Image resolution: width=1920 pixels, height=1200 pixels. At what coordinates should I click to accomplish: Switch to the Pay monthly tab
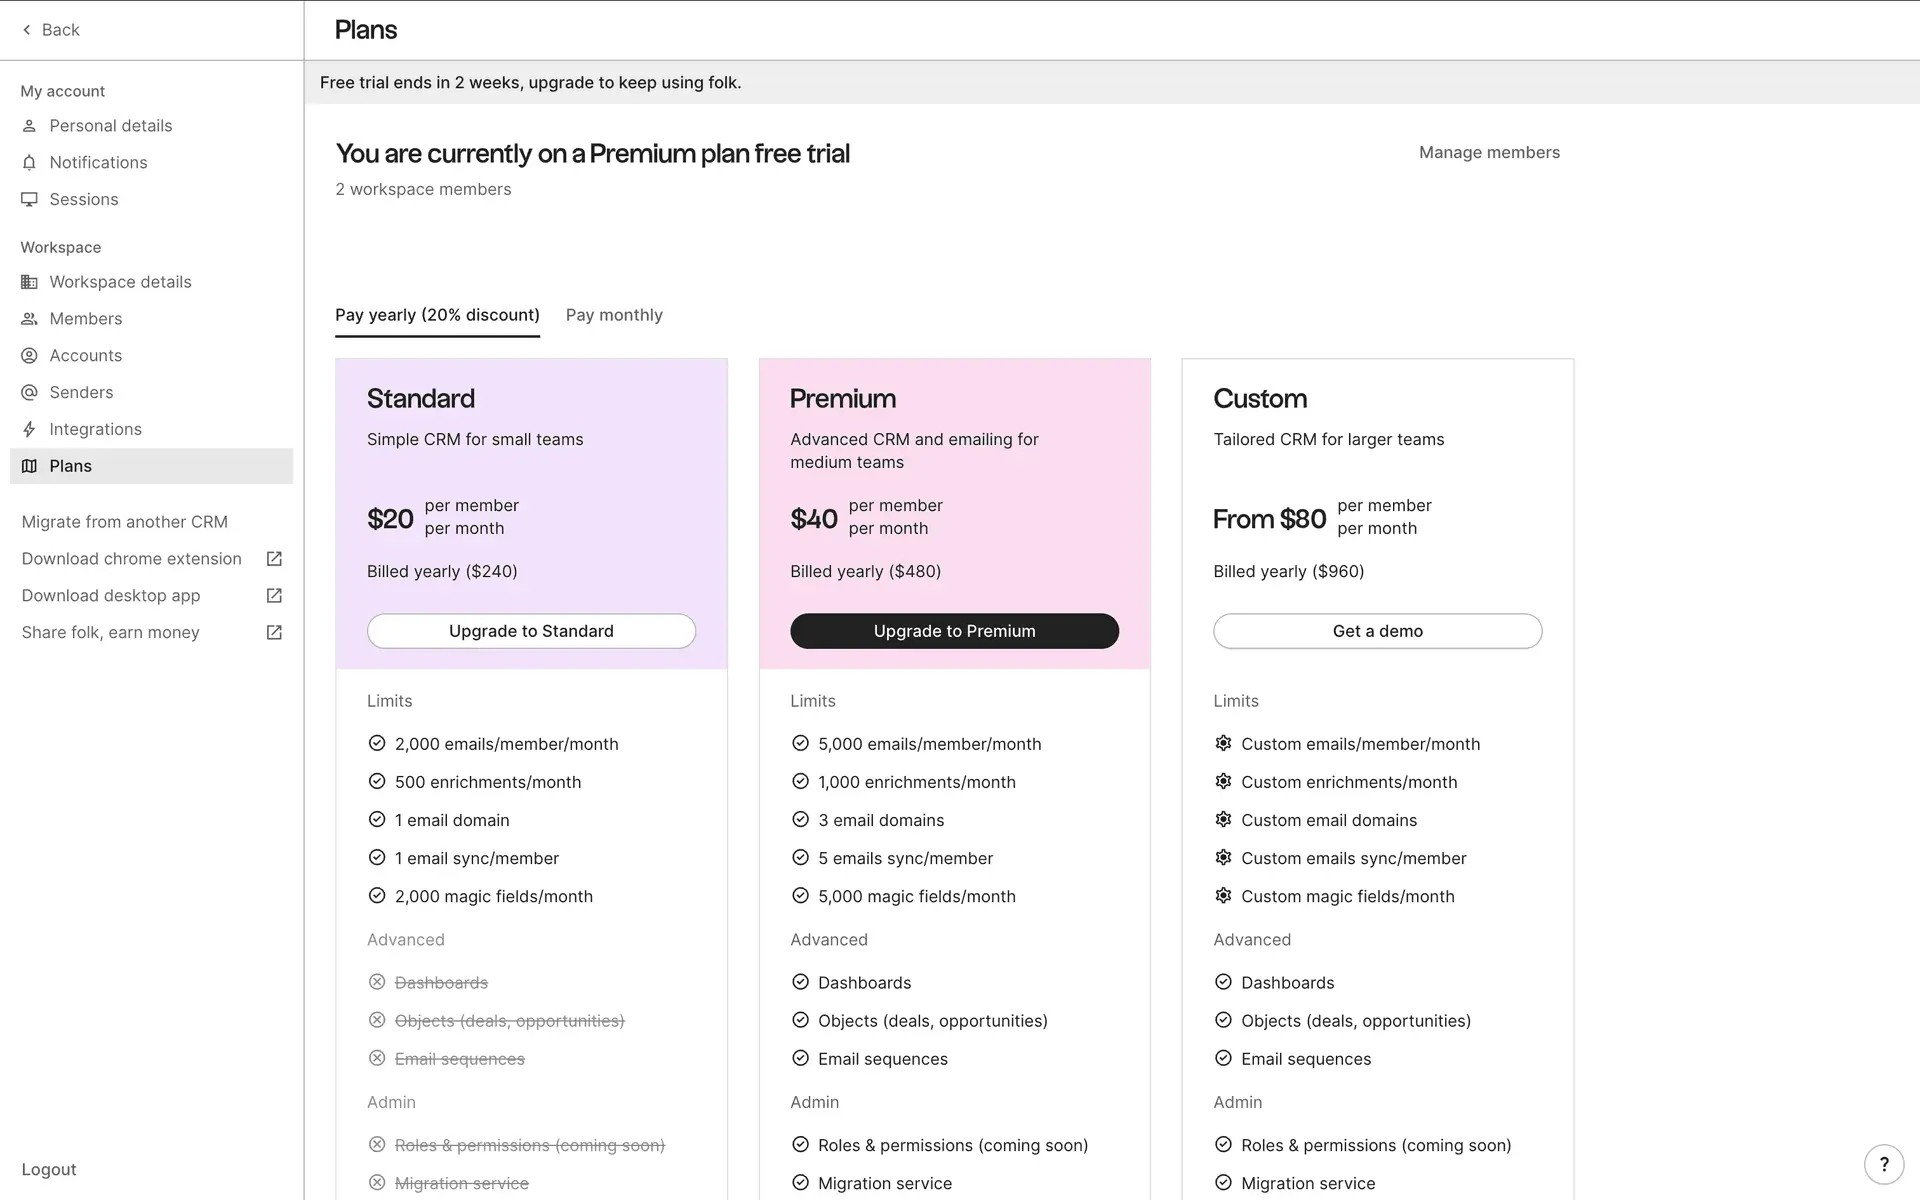tap(614, 315)
